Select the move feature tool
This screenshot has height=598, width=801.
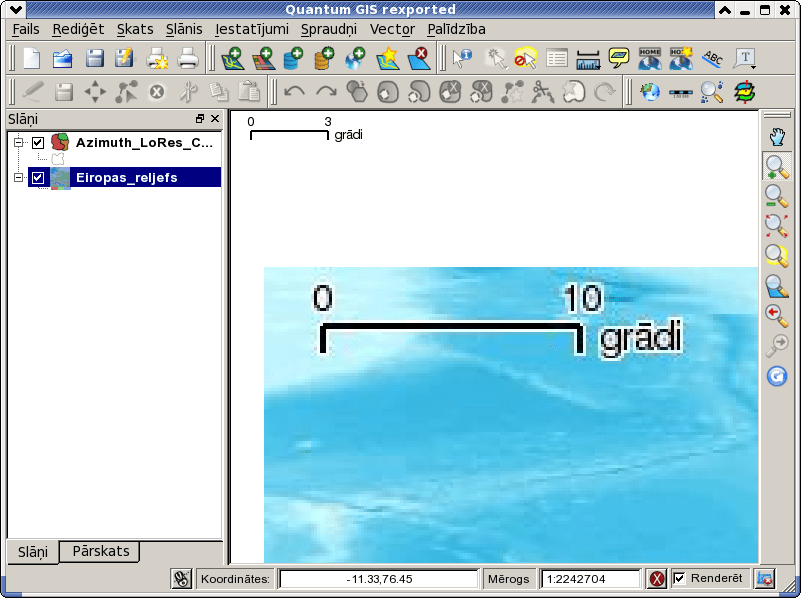(95, 92)
